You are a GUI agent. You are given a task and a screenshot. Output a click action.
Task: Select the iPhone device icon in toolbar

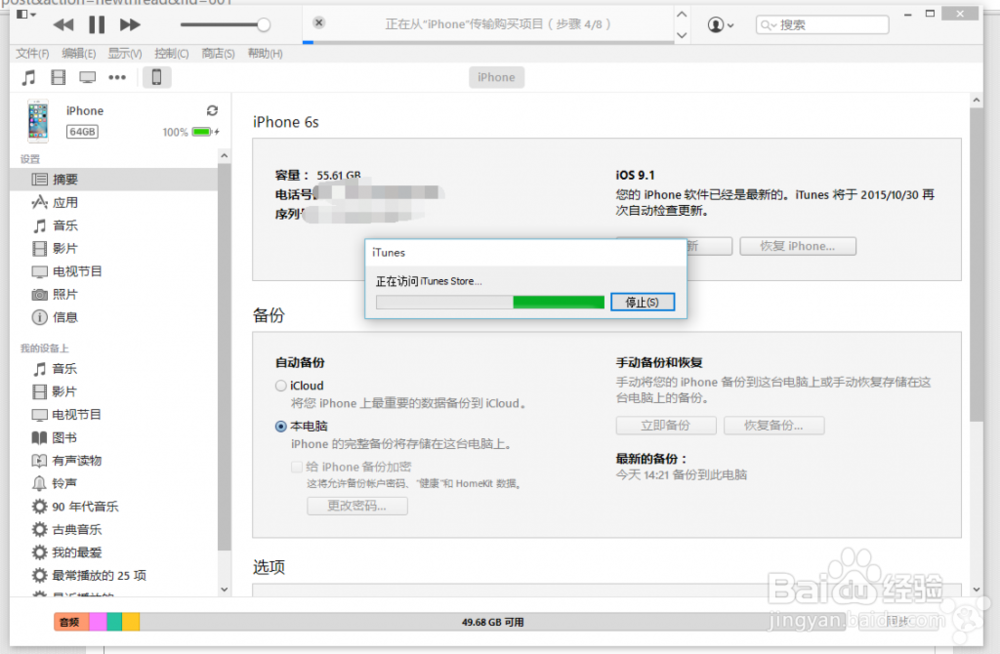pyautogui.click(x=156, y=78)
